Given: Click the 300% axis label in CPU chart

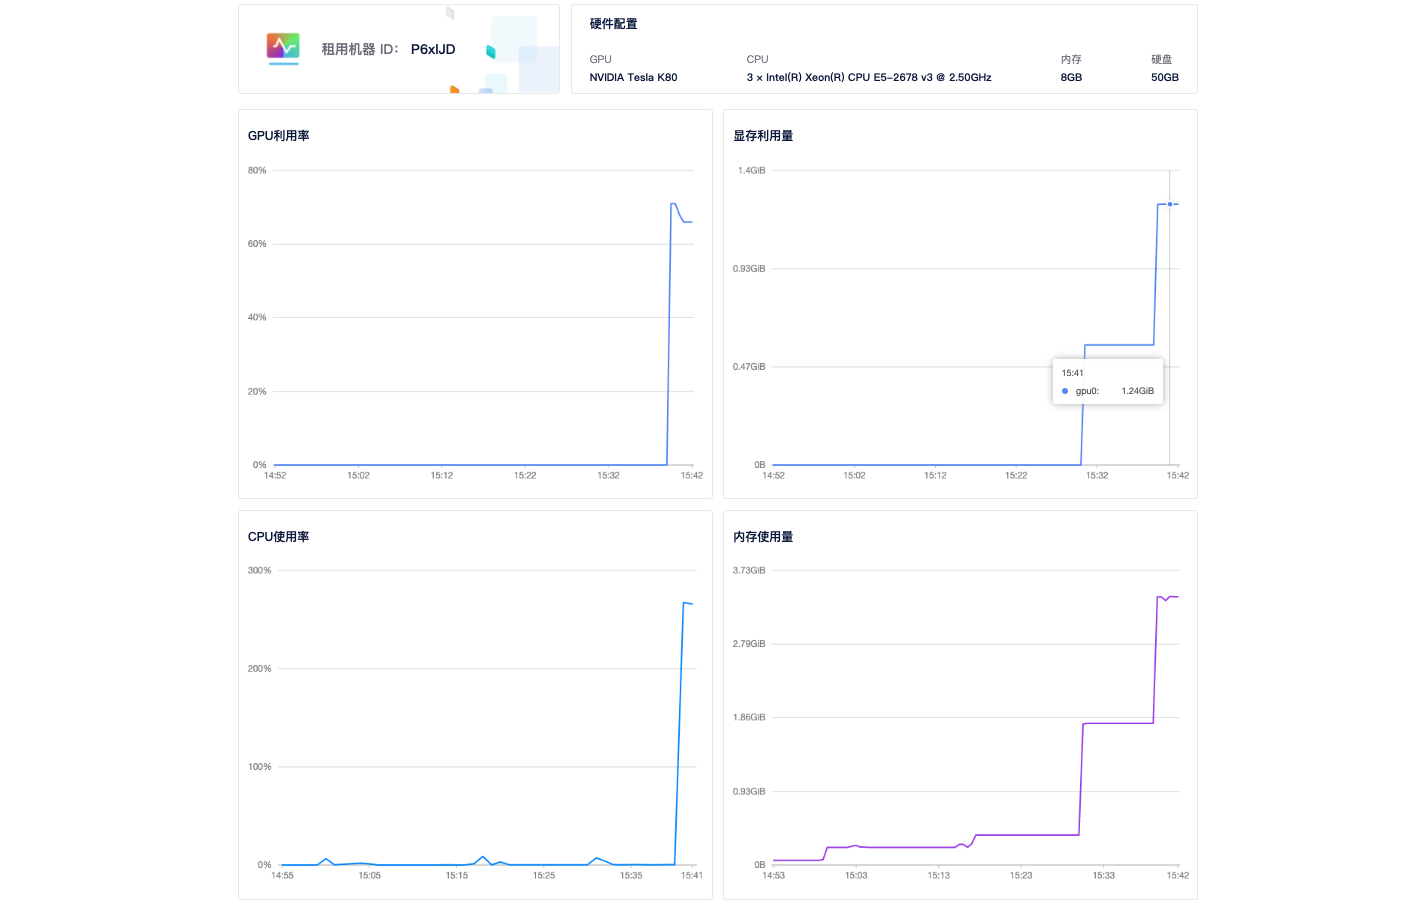Looking at the screenshot, I should [x=259, y=571].
